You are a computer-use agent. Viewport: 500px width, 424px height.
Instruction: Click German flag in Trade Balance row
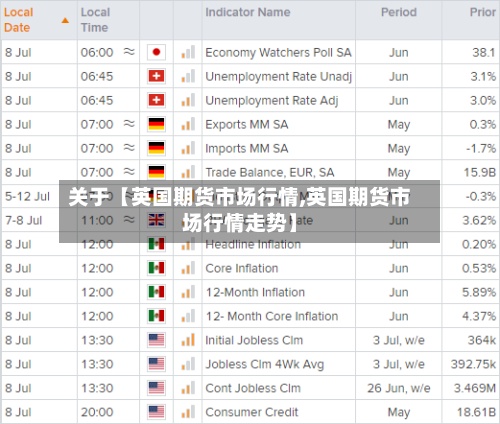click(x=156, y=172)
